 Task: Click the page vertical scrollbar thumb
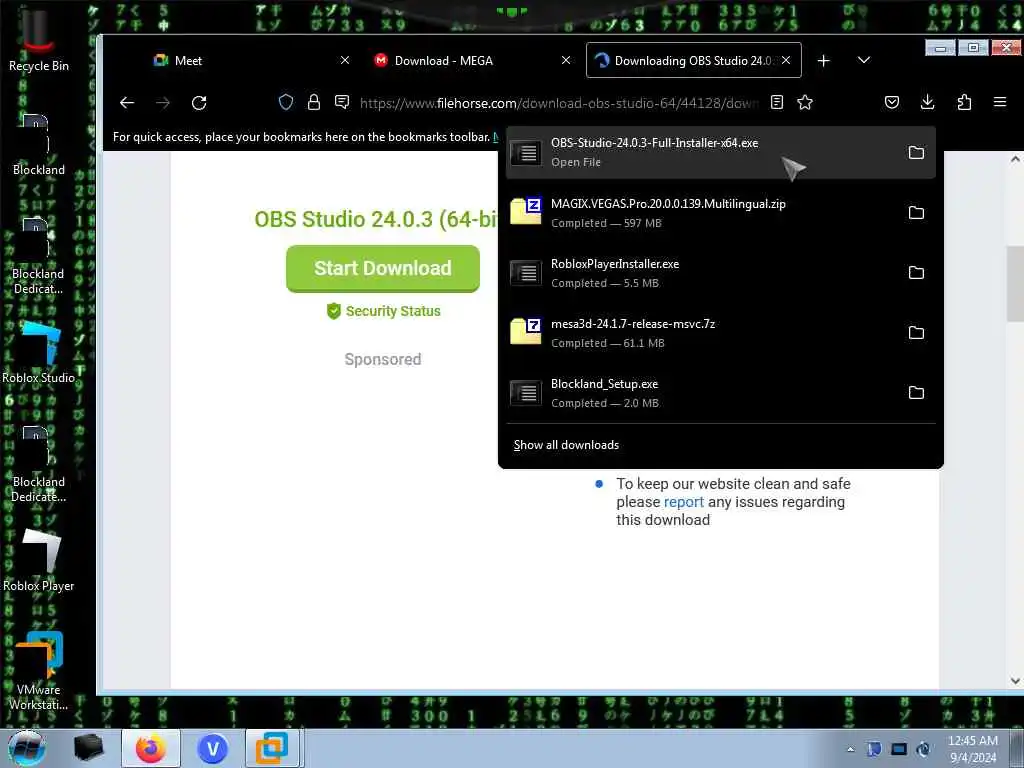tap(1015, 283)
